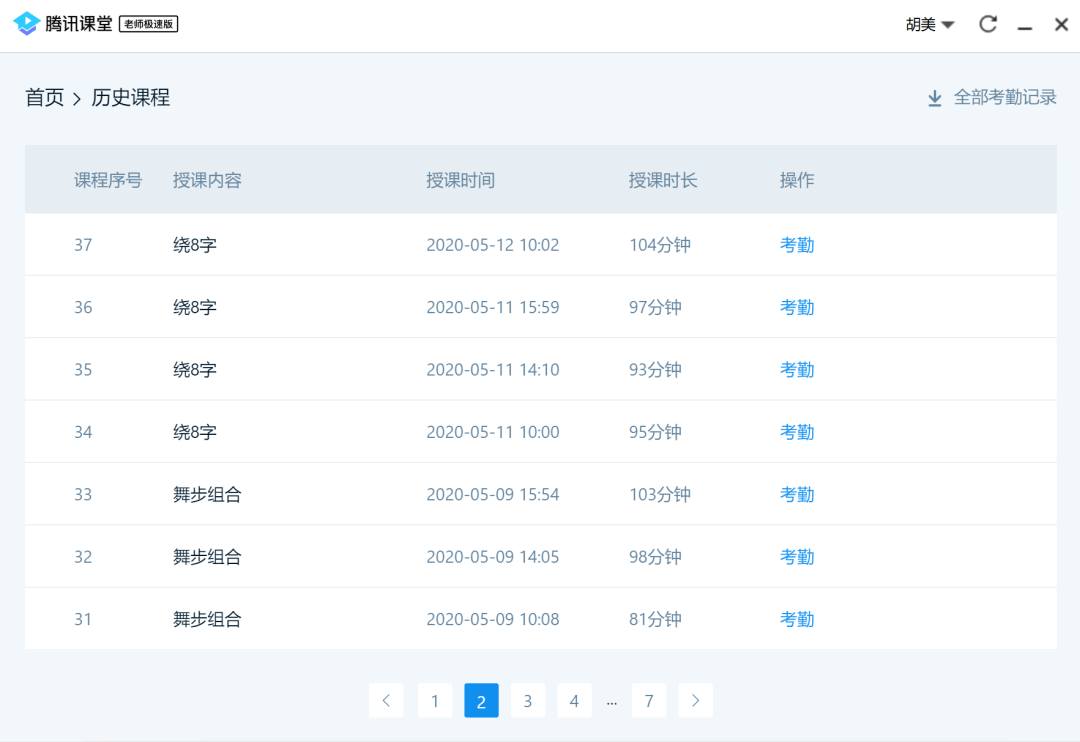View 考勤 for course 35
This screenshot has height=742, width=1080.
pos(797,370)
